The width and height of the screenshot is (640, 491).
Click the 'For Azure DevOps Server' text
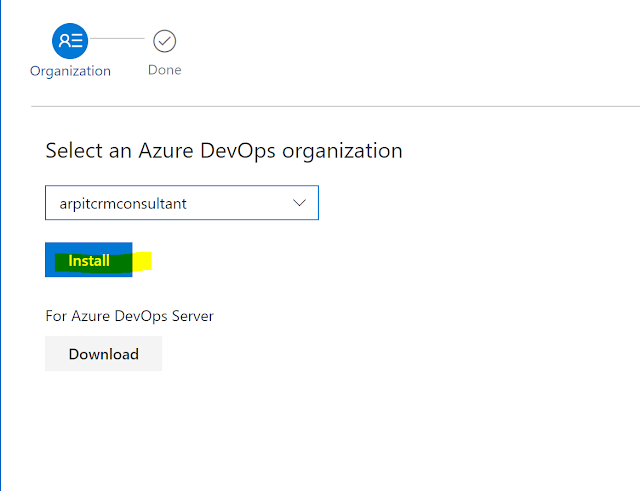[x=130, y=316]
